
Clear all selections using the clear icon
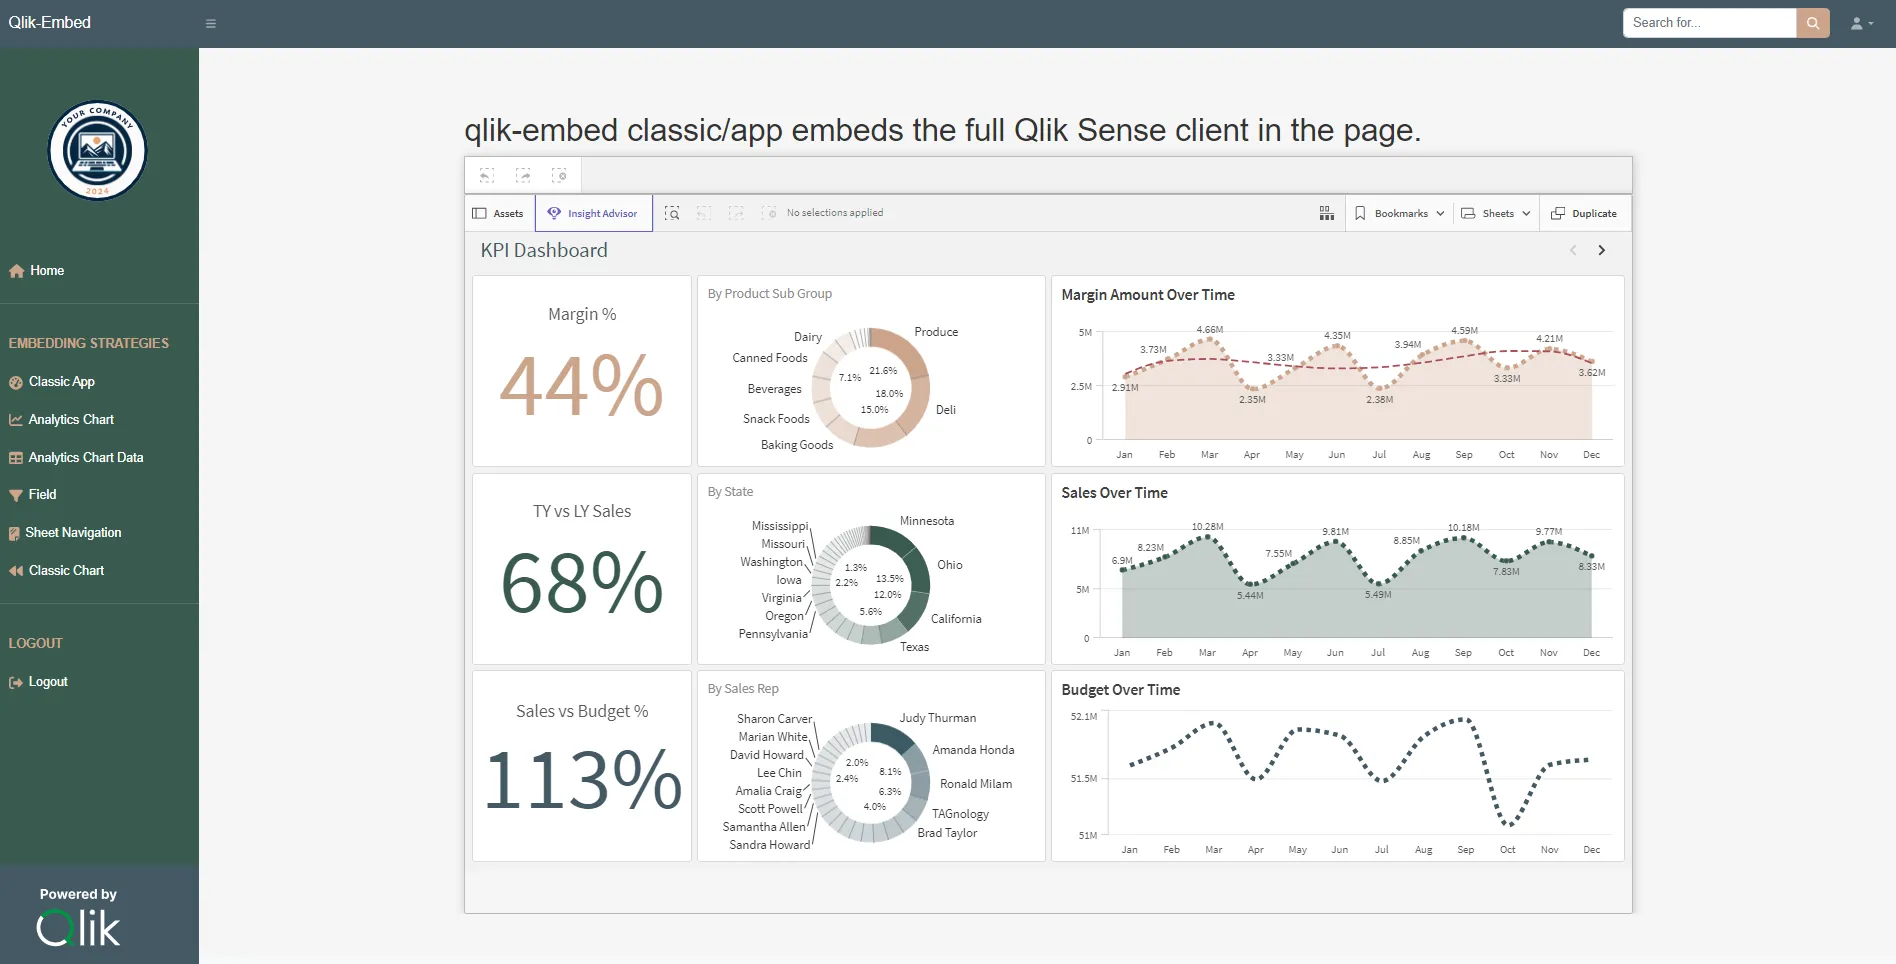769,213
